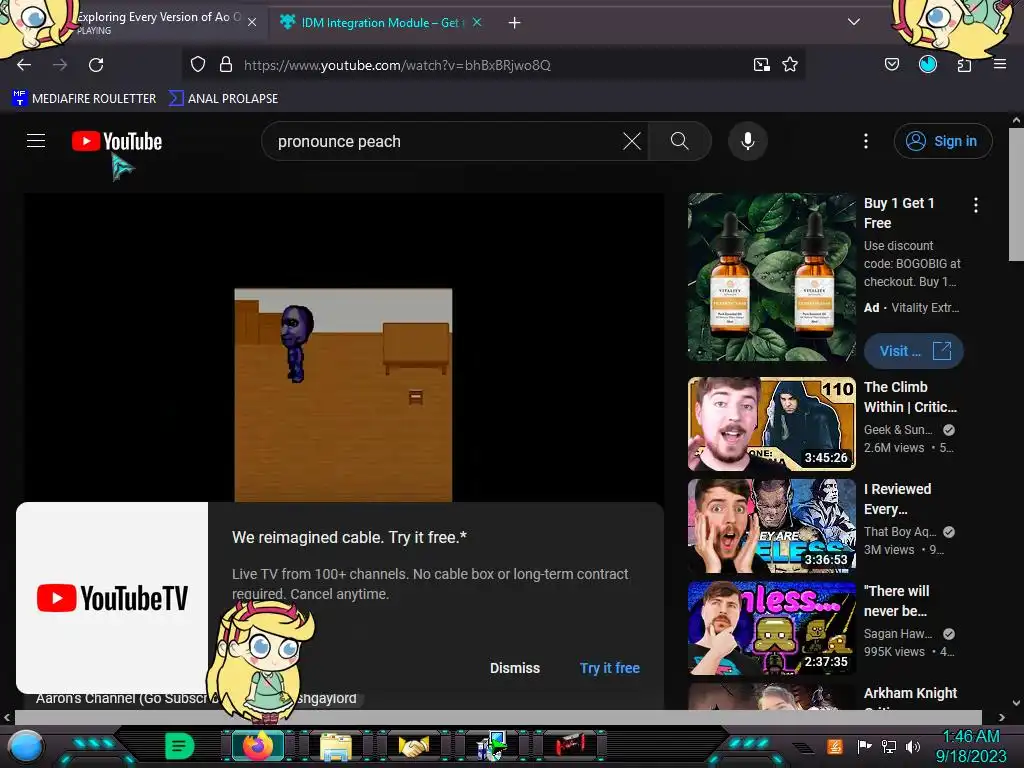This screenshot has height=768, width=1024.
Task: Click the Sagan Haw channel name
Action: pos(898,633)
